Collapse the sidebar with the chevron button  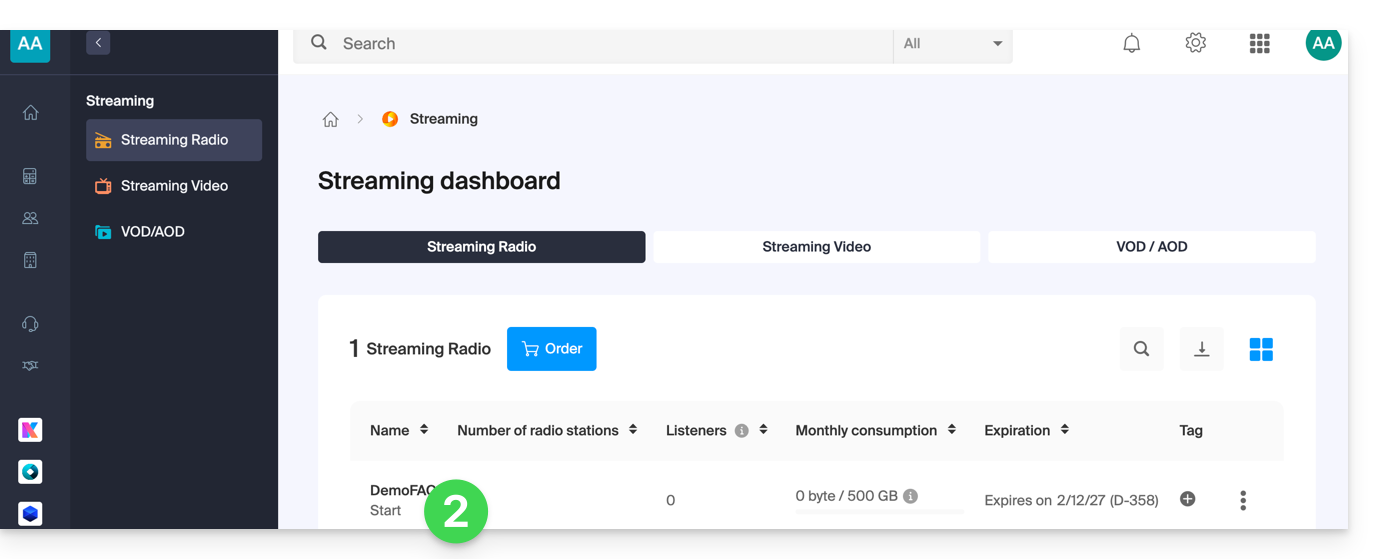(x=98, y=42)
